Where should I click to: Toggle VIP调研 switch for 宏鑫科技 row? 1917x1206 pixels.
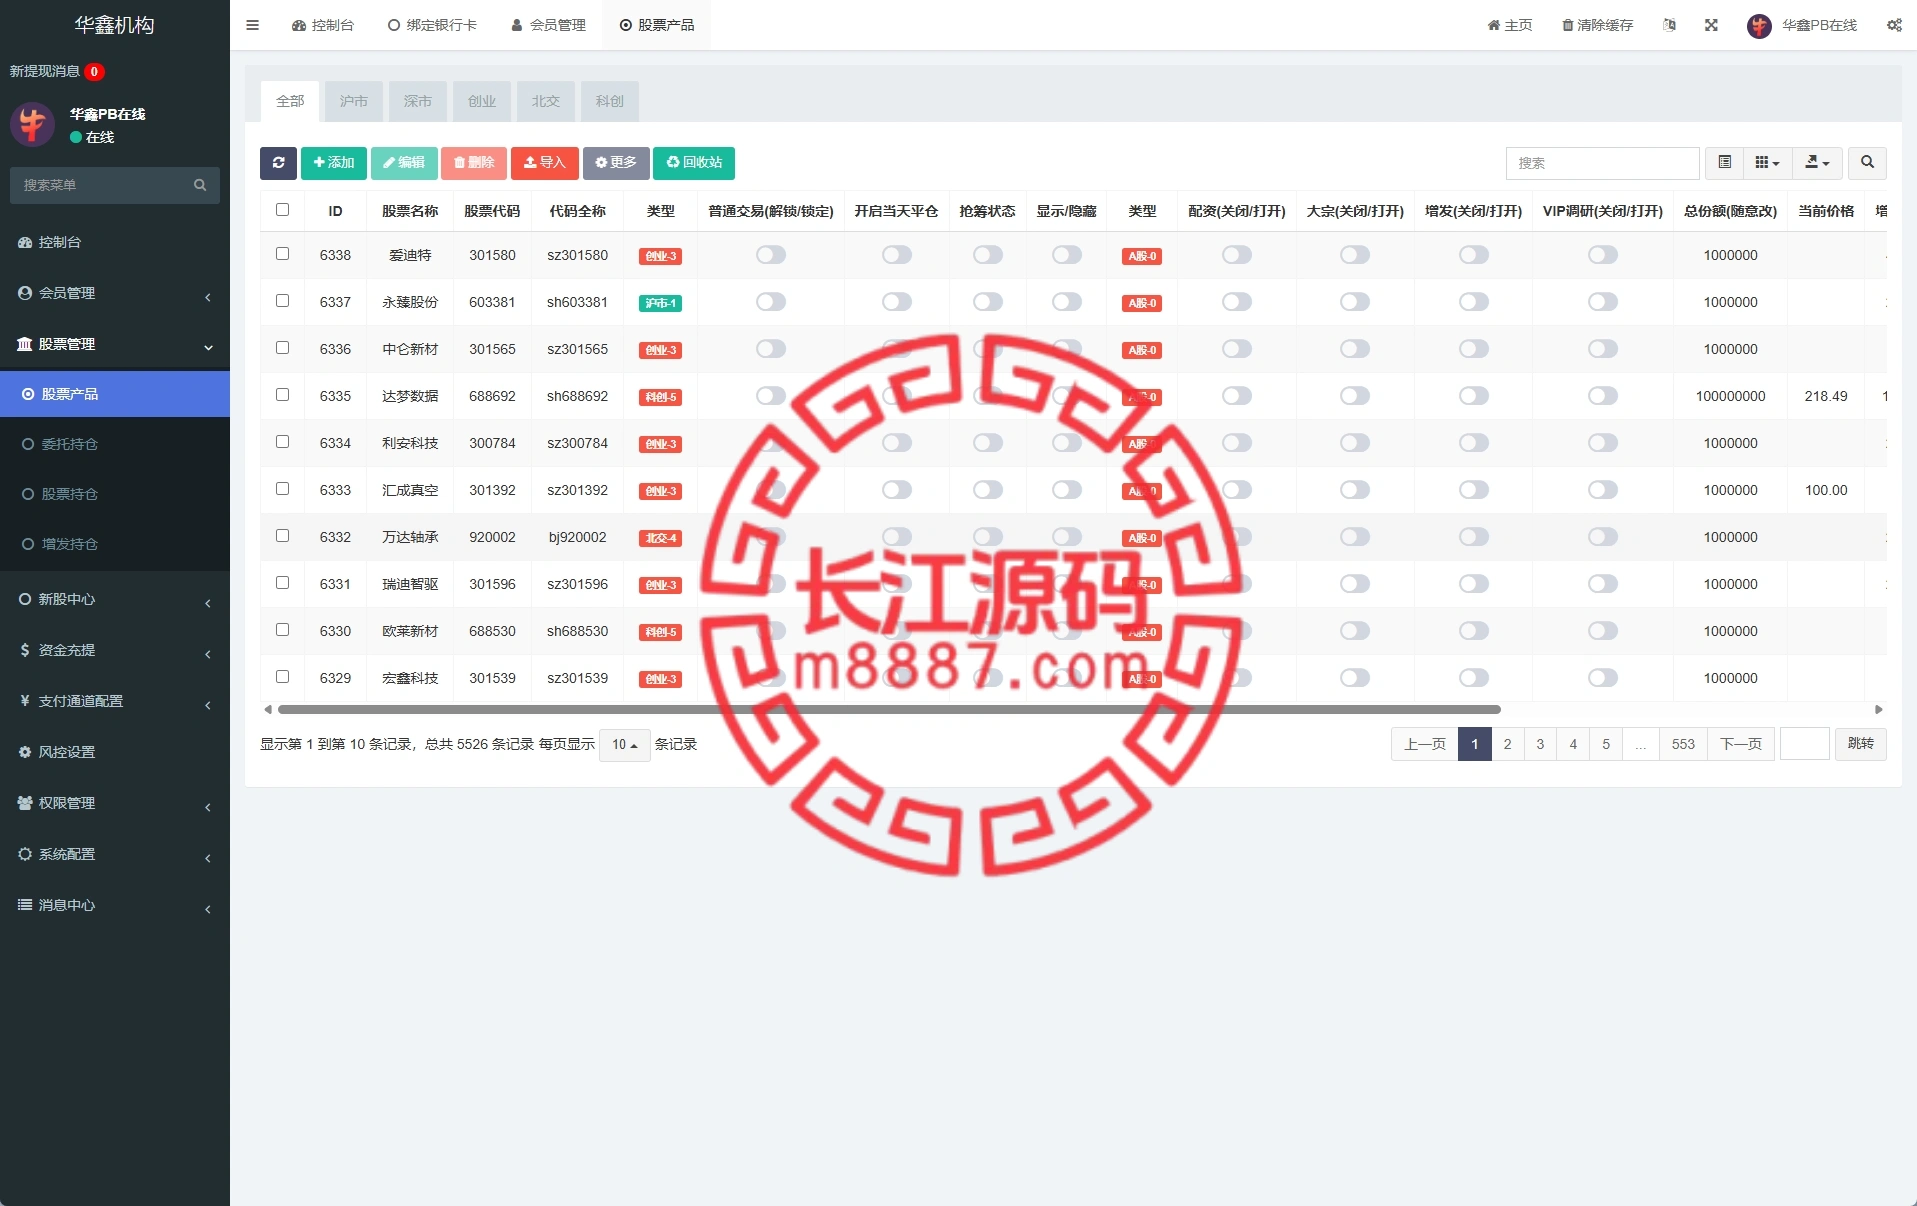point(1603,678)
